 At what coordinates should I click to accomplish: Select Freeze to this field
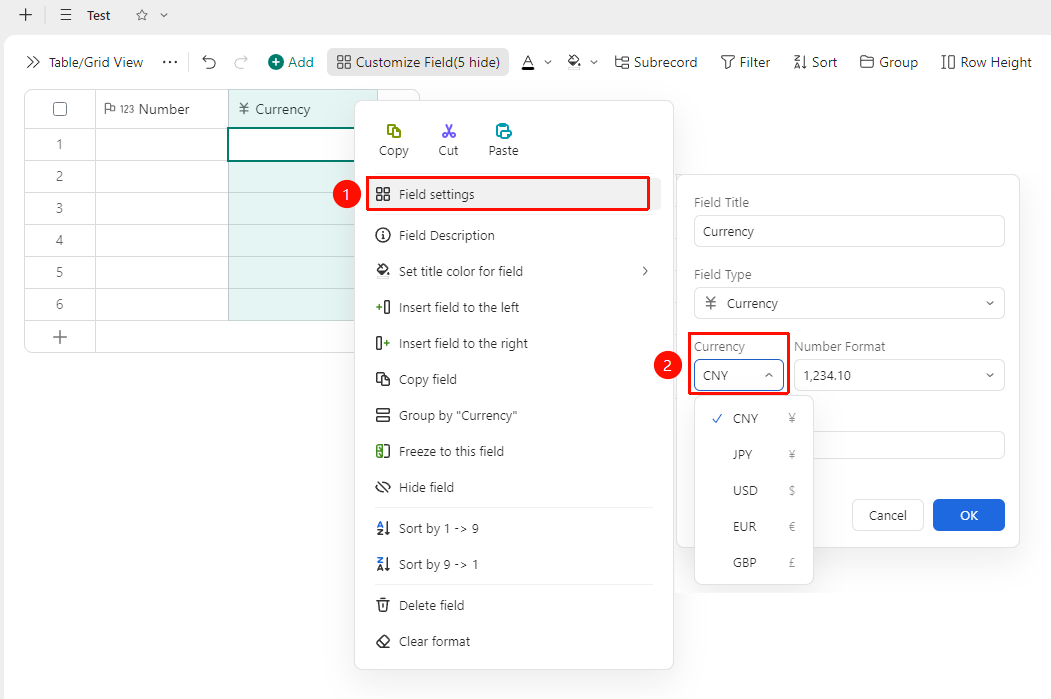[x=513, y=451]
